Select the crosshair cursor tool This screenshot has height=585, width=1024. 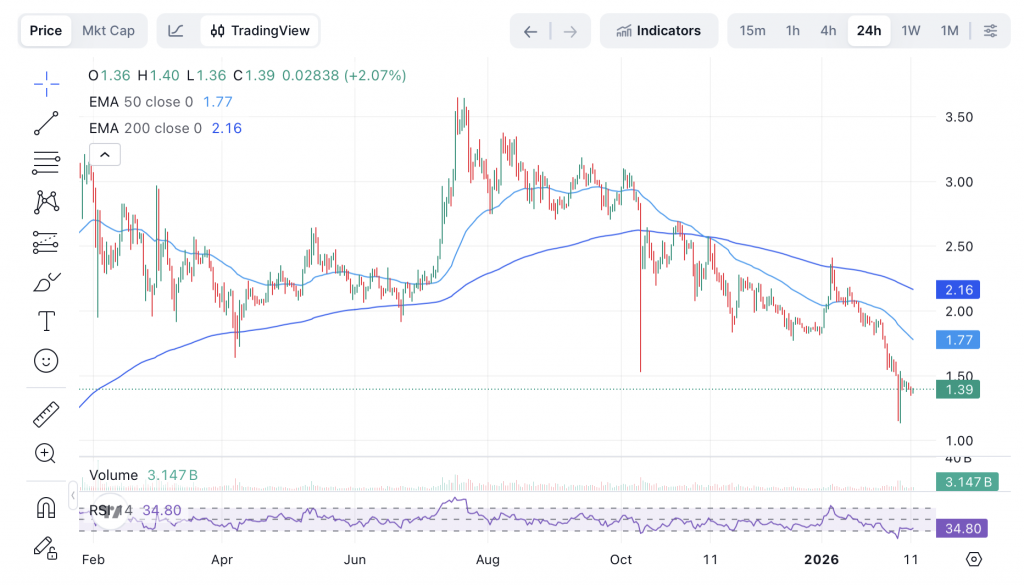[x=46, y=85]
